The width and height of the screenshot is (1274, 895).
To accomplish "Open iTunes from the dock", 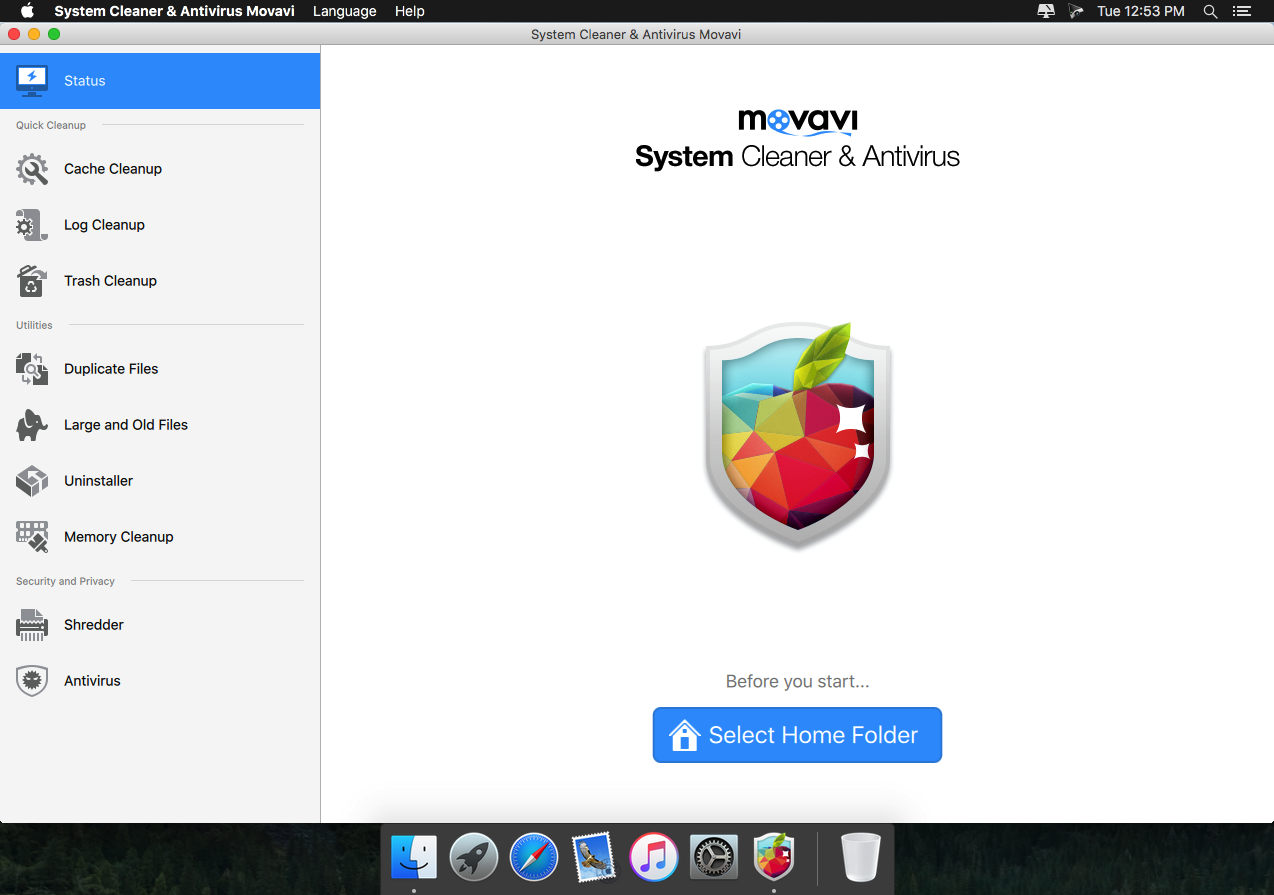I will (x=654, y=857).
